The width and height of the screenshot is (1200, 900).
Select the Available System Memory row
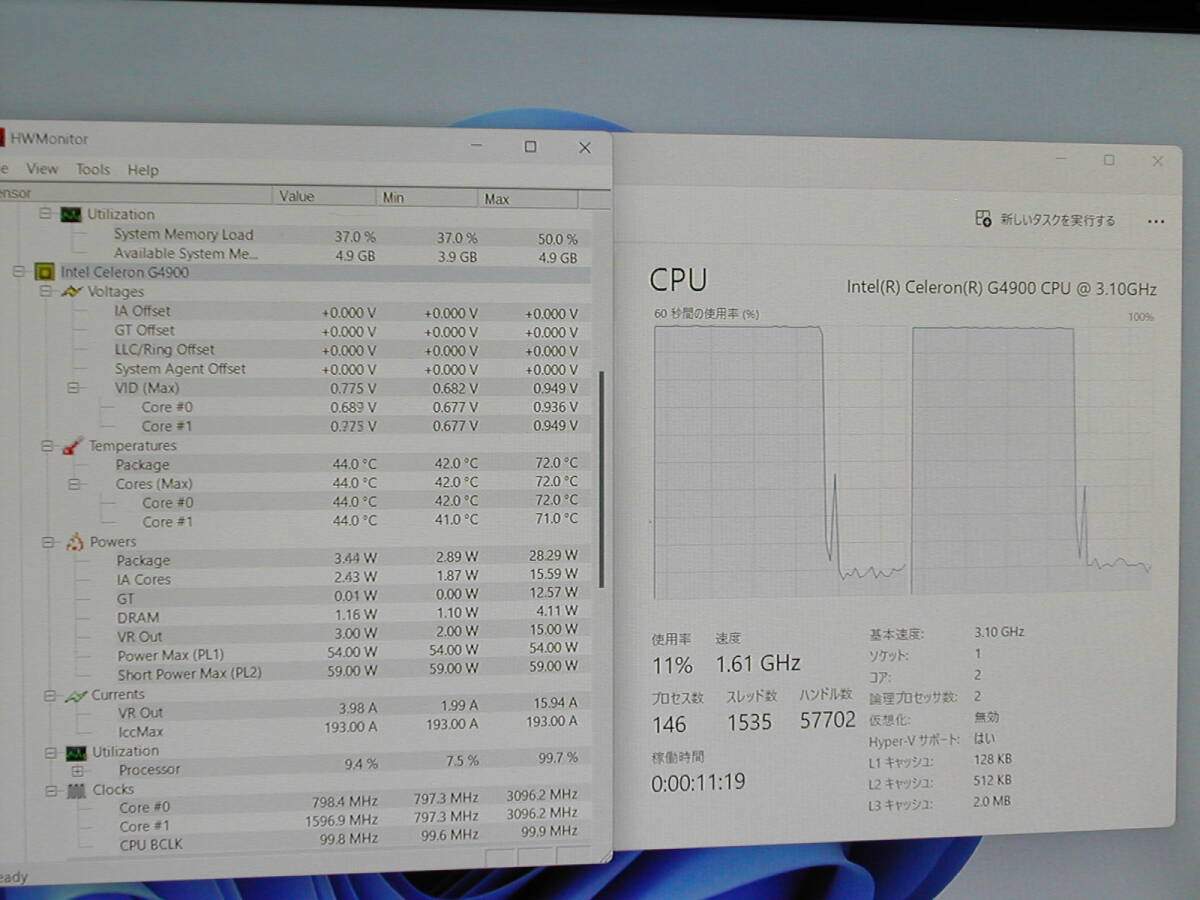pos(296,254)
